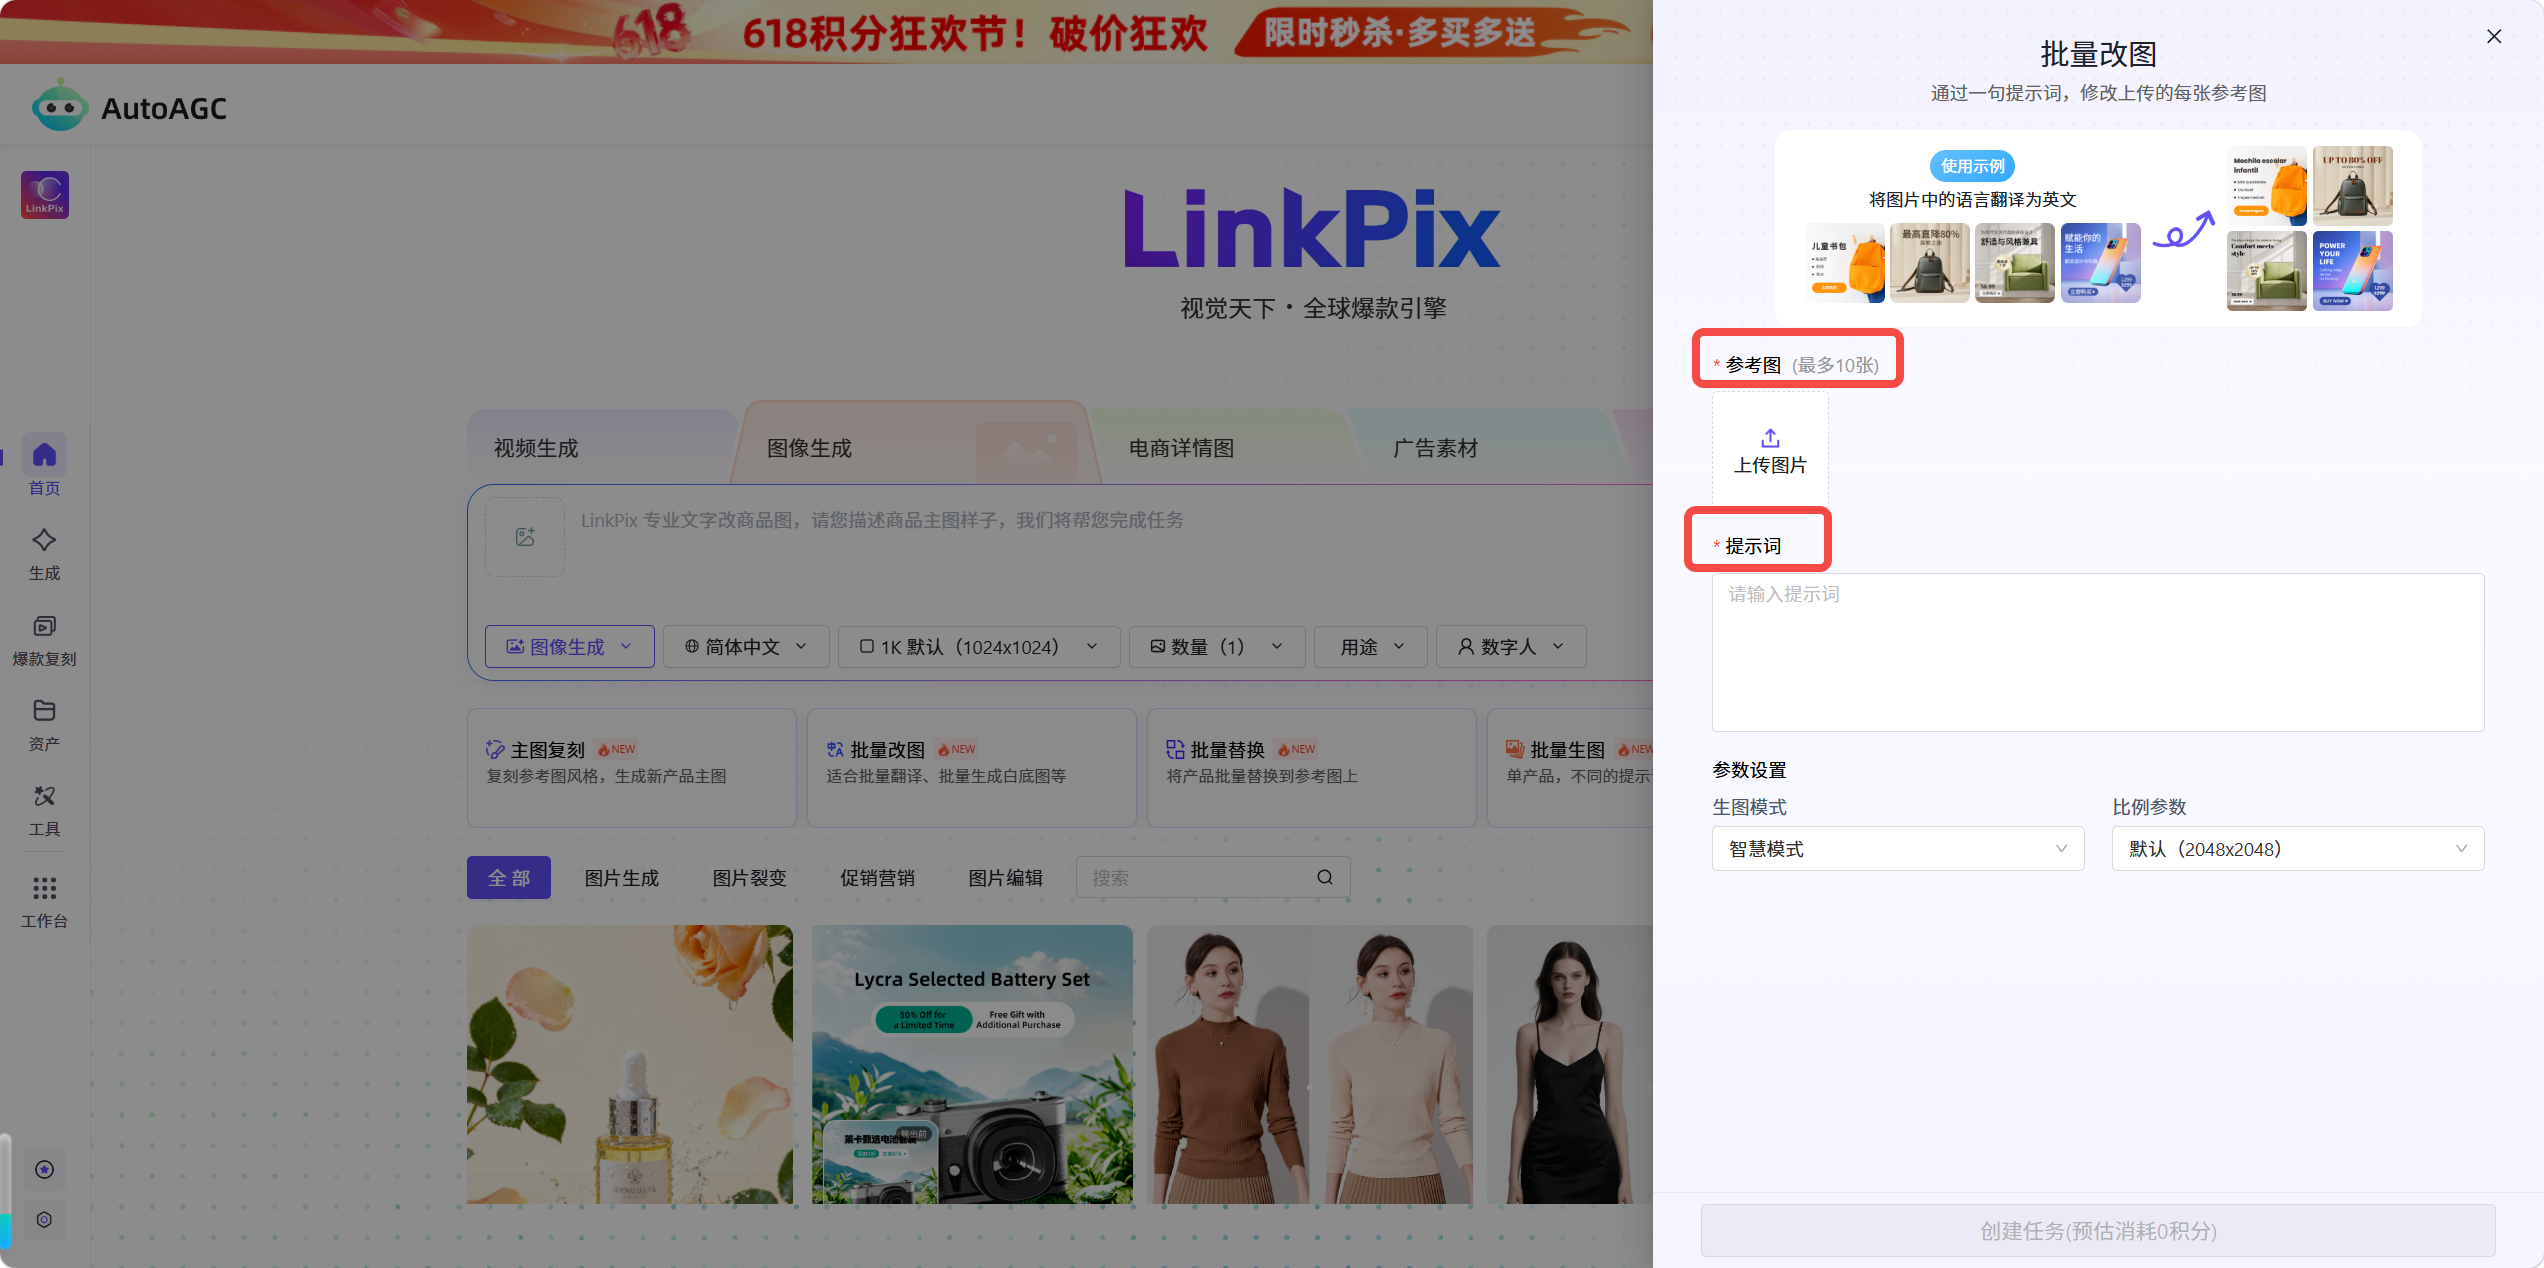Open the 批量替换 feature card
The image size is (2544, 1268).
(x=1312, y=768)
